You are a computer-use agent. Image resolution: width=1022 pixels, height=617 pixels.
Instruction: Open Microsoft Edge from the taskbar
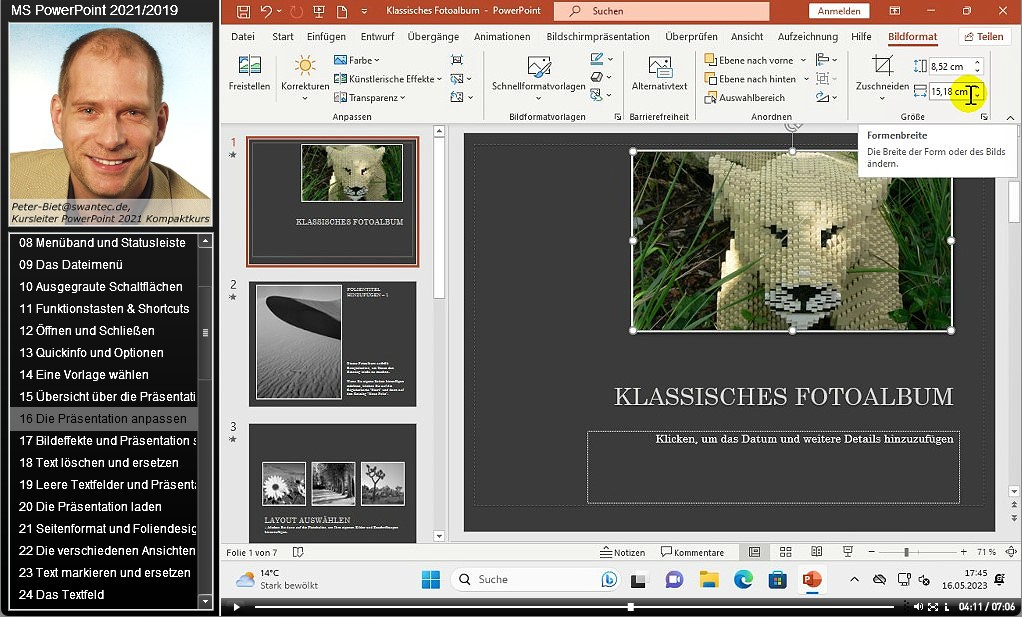743,579
